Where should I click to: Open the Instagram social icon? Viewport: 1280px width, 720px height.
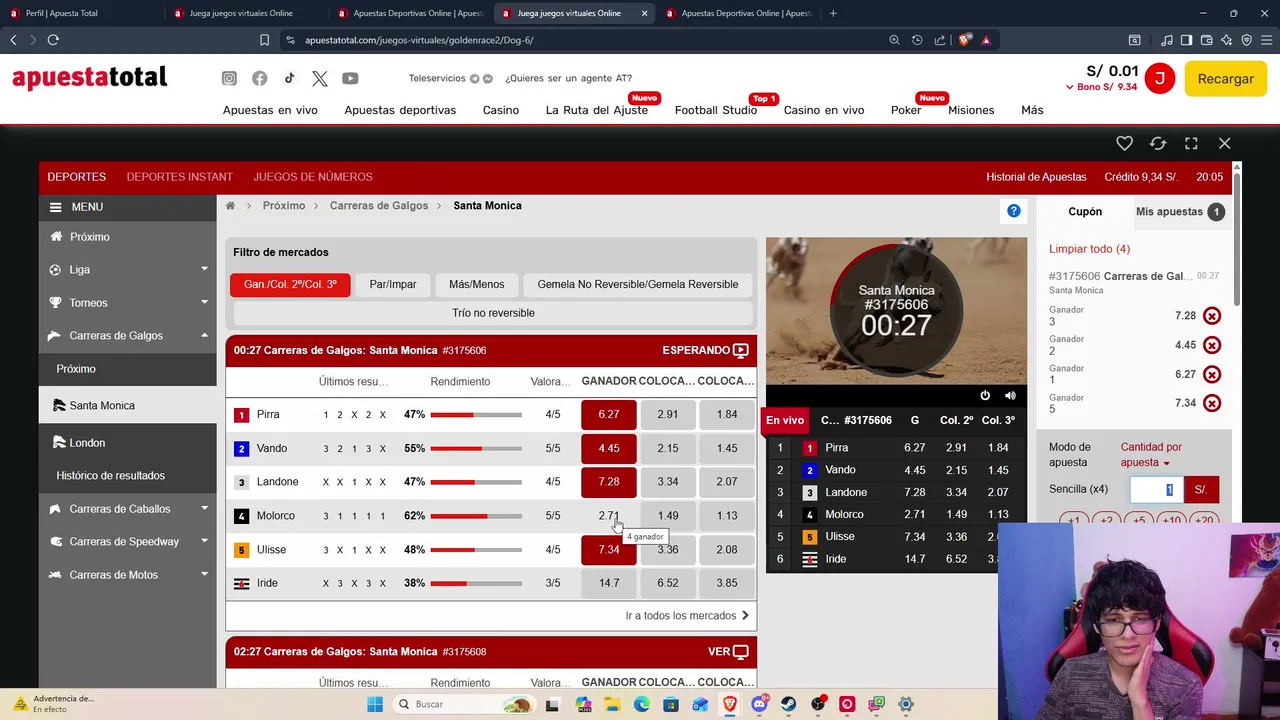229,78
